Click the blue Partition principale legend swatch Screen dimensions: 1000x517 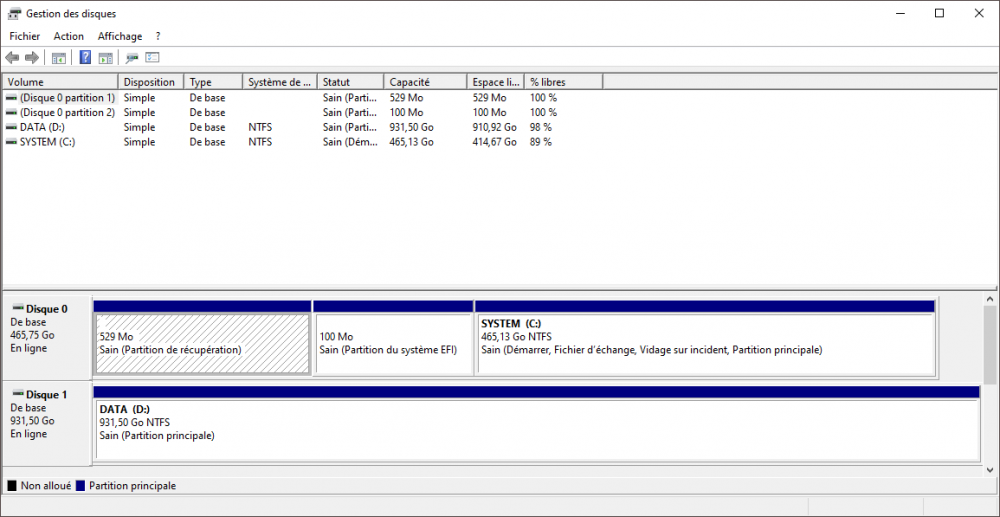pos(81,486)
